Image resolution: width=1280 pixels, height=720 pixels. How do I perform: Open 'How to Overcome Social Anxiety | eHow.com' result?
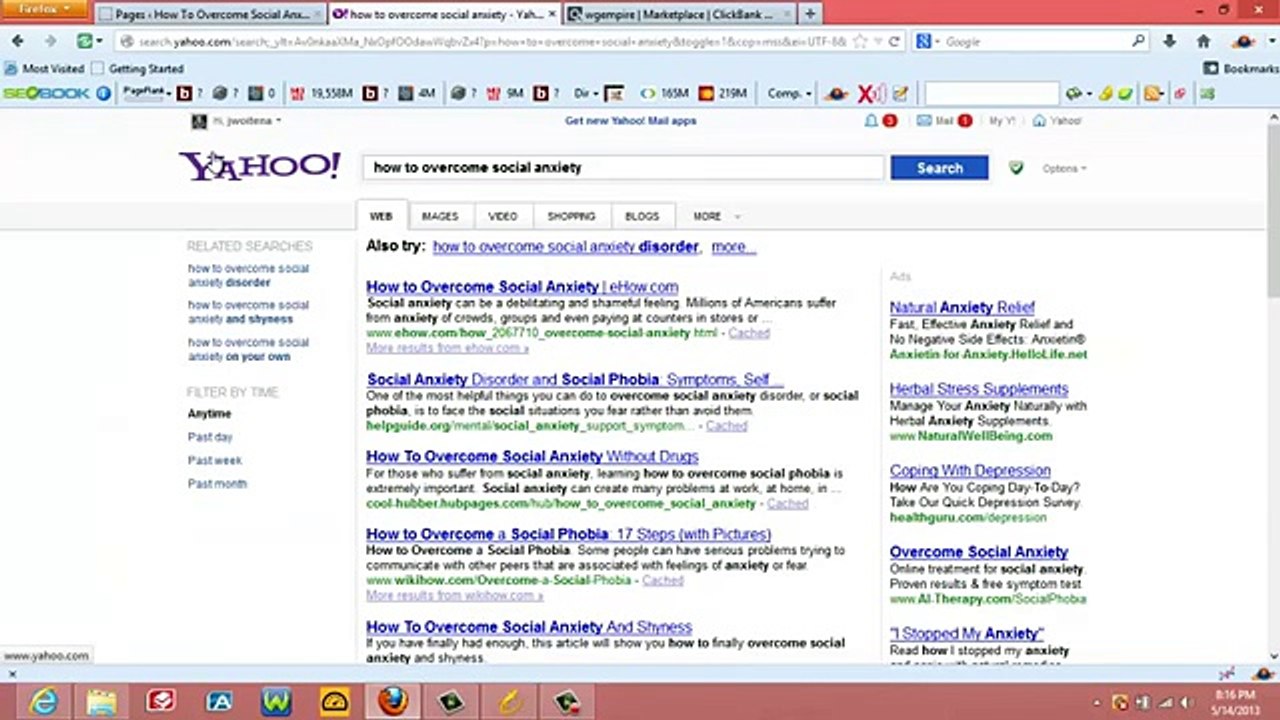click(522, 287)
